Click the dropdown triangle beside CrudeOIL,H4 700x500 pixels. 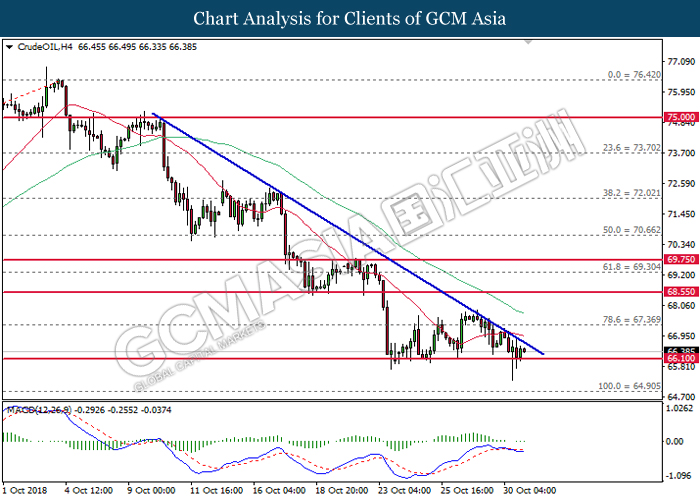click(9, 47)
